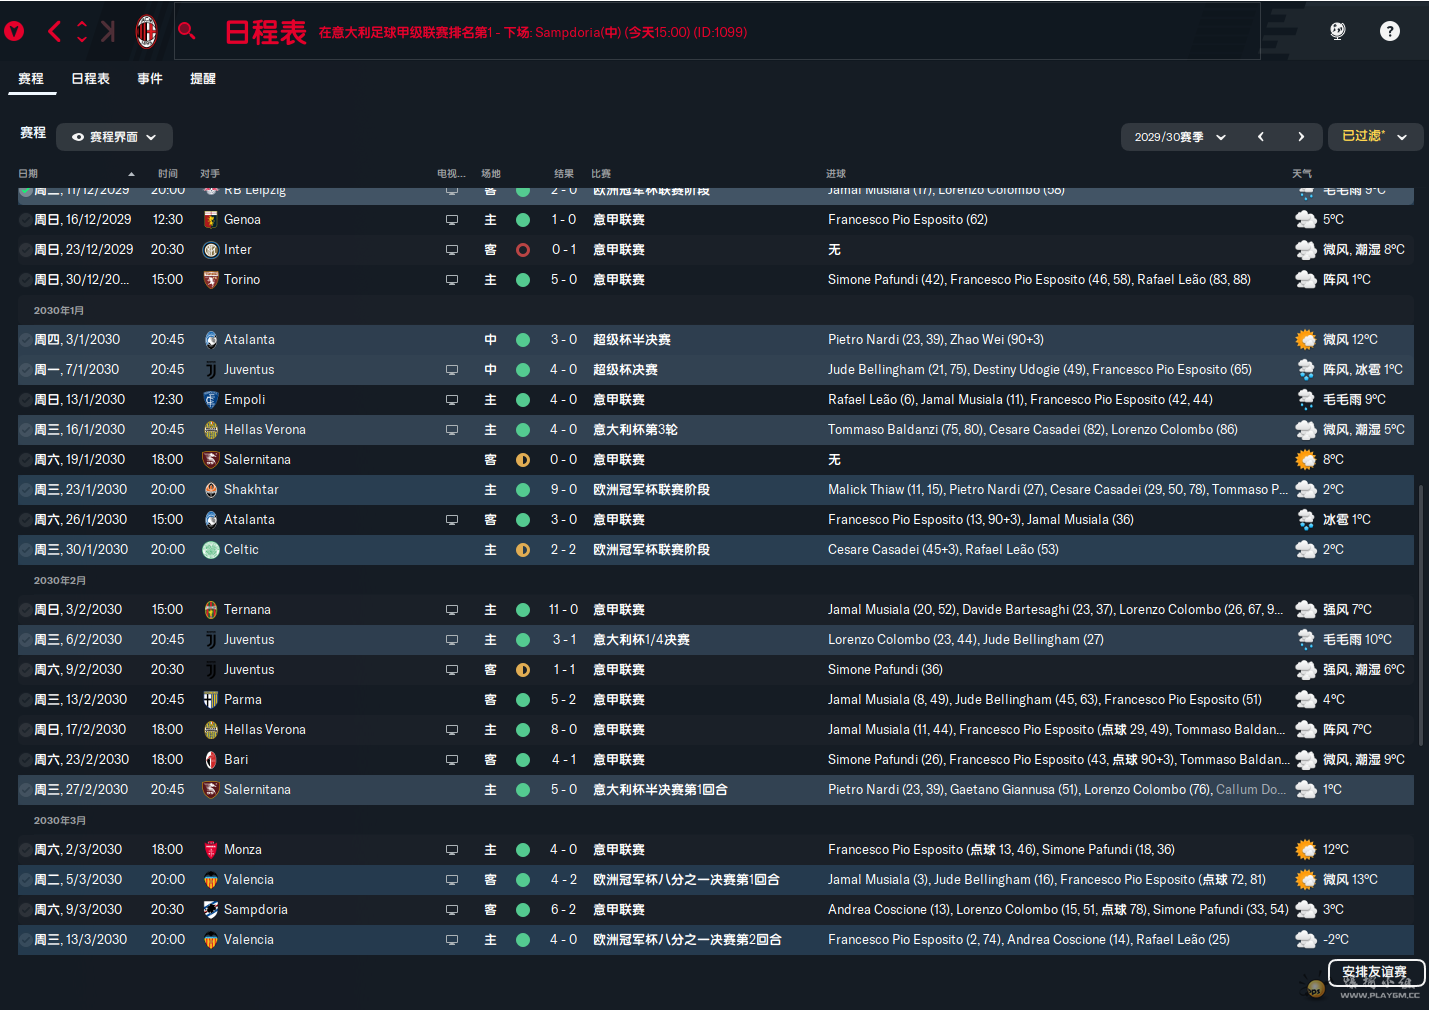
Task: Switch to the 事件 tab
Action: [x=150, y=79]
